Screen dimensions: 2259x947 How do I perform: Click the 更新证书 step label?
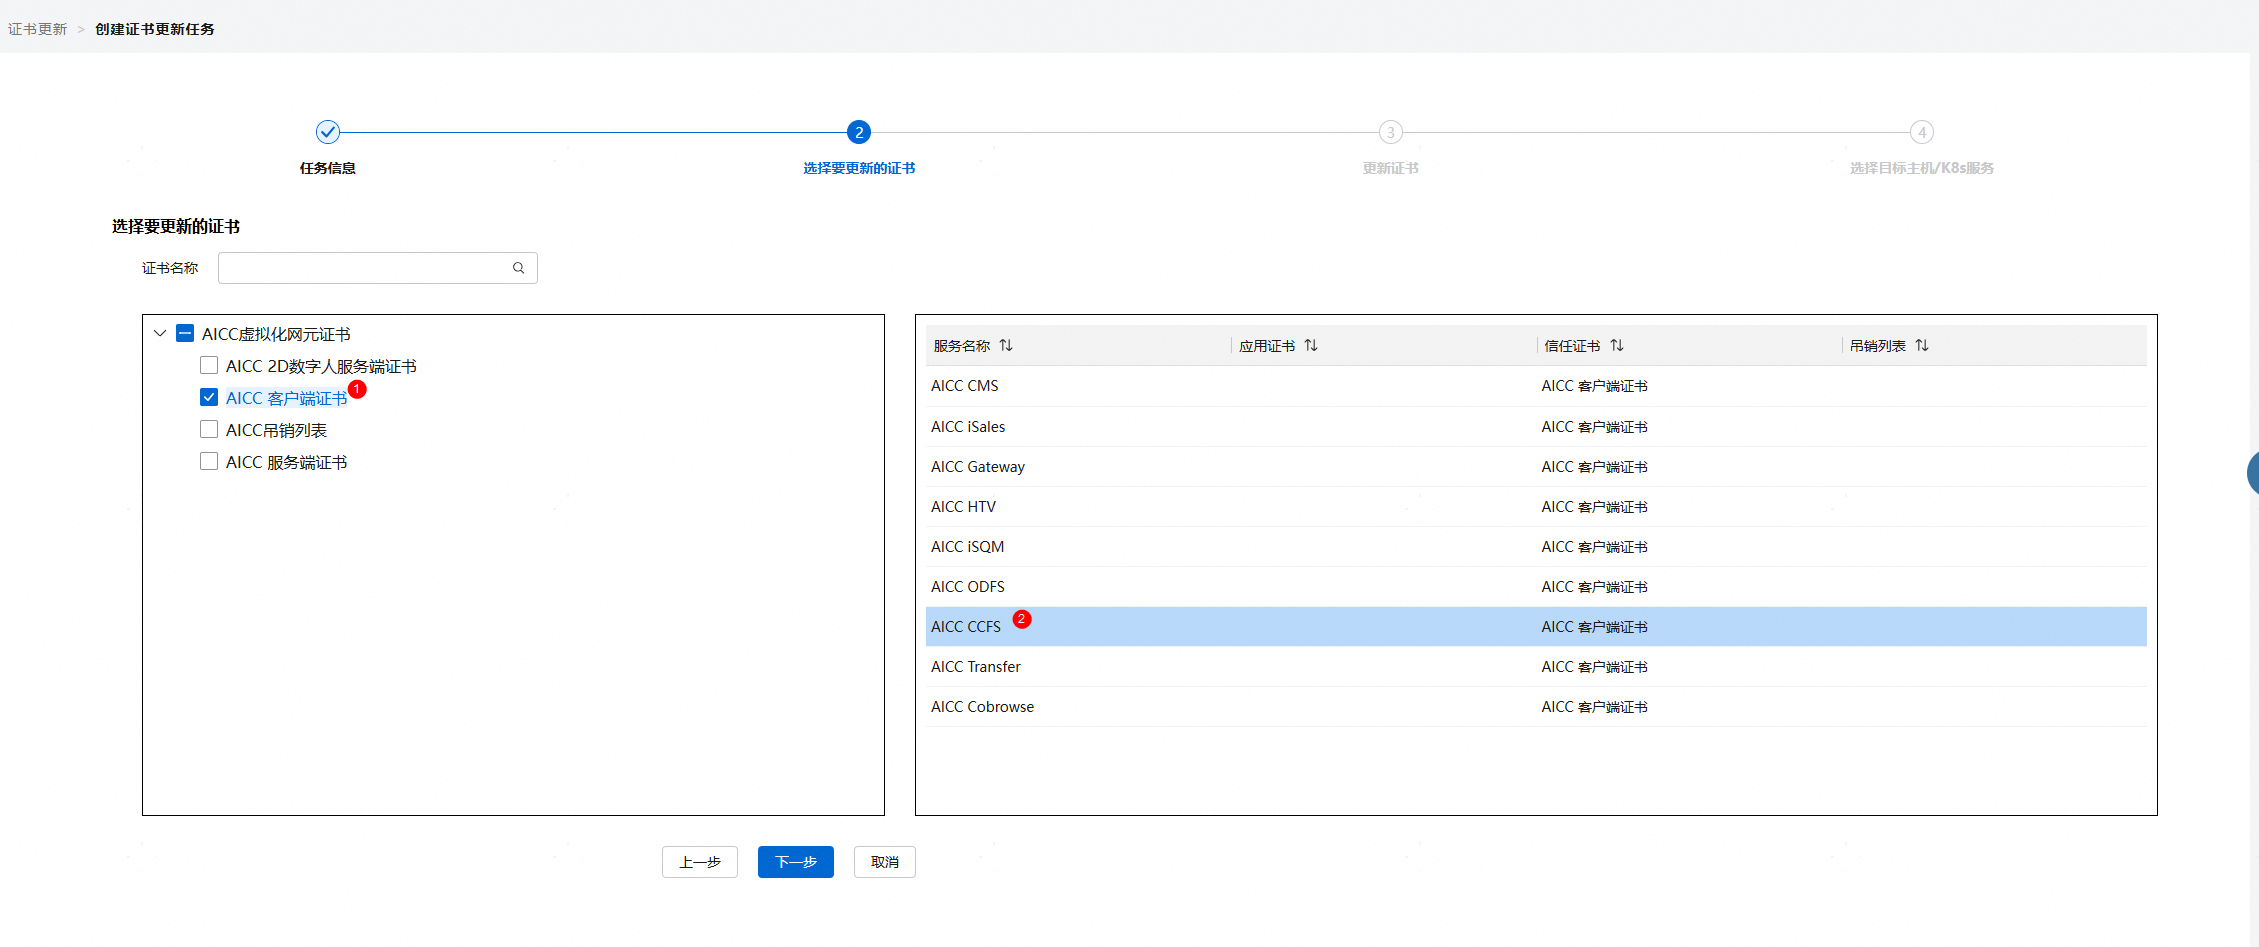coord(1390,168)
